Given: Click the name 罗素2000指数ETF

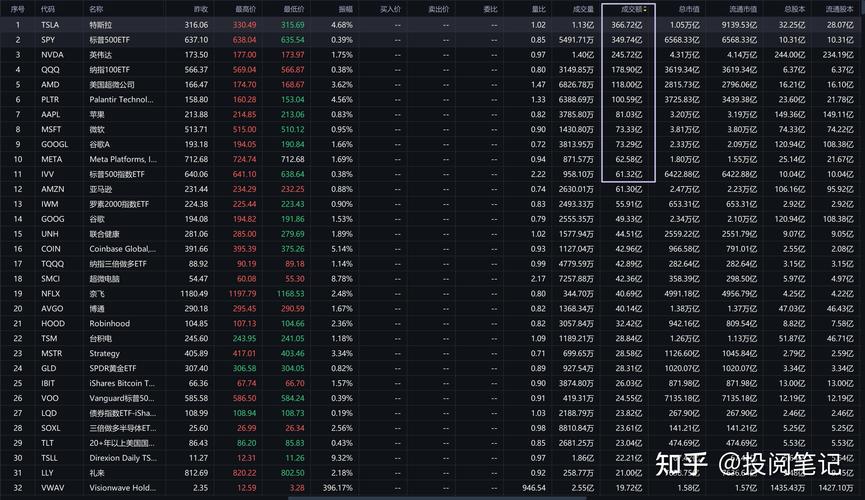Looking at the screenshot, I should point(119,204).
